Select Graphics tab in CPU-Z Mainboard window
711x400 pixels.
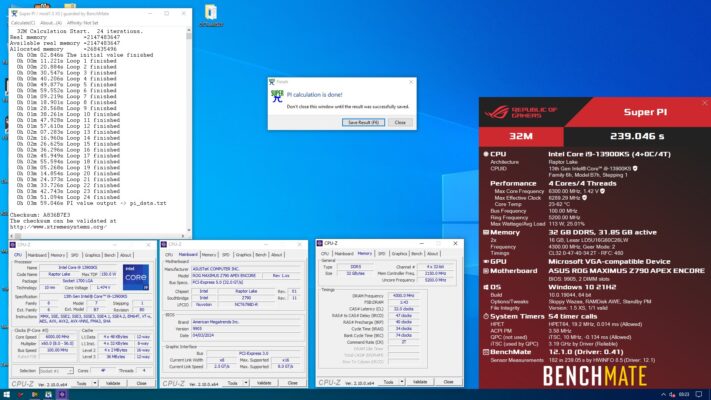tap(243, 255)
